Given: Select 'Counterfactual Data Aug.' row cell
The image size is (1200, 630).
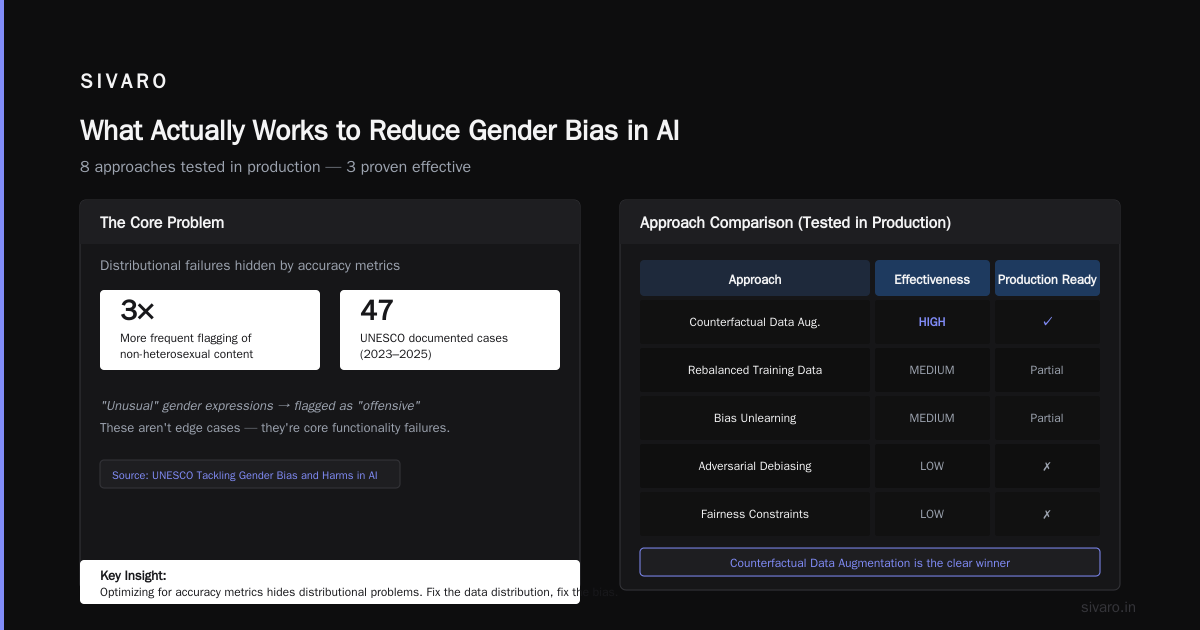Looking at the screenshot, I should point(755,322).
